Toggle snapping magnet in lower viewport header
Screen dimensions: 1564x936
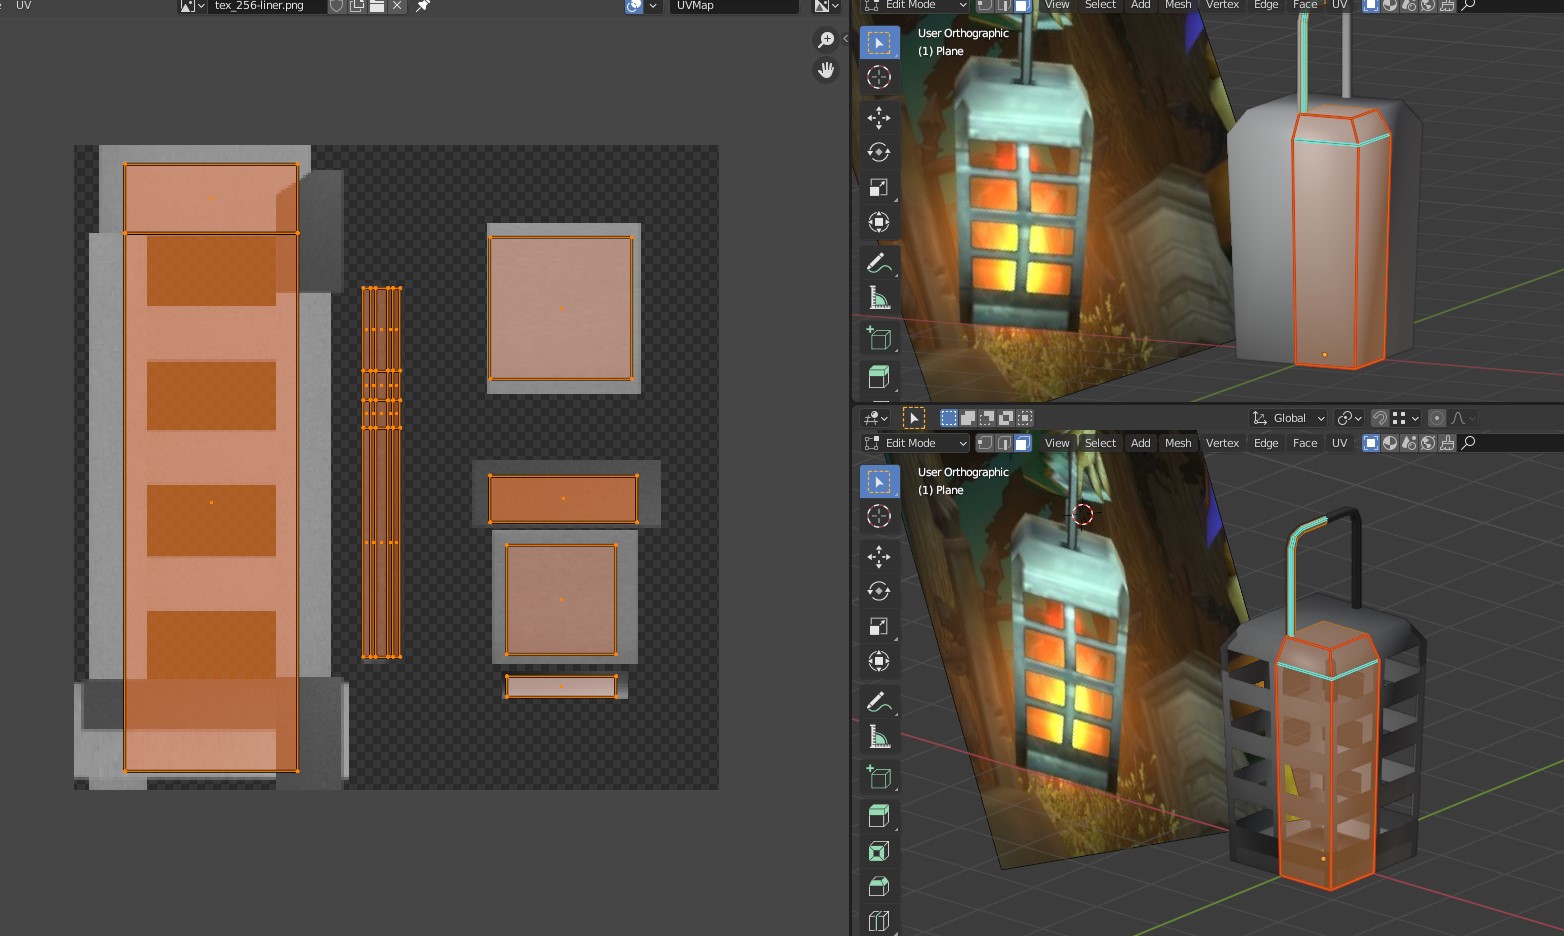click(1380, 418)
